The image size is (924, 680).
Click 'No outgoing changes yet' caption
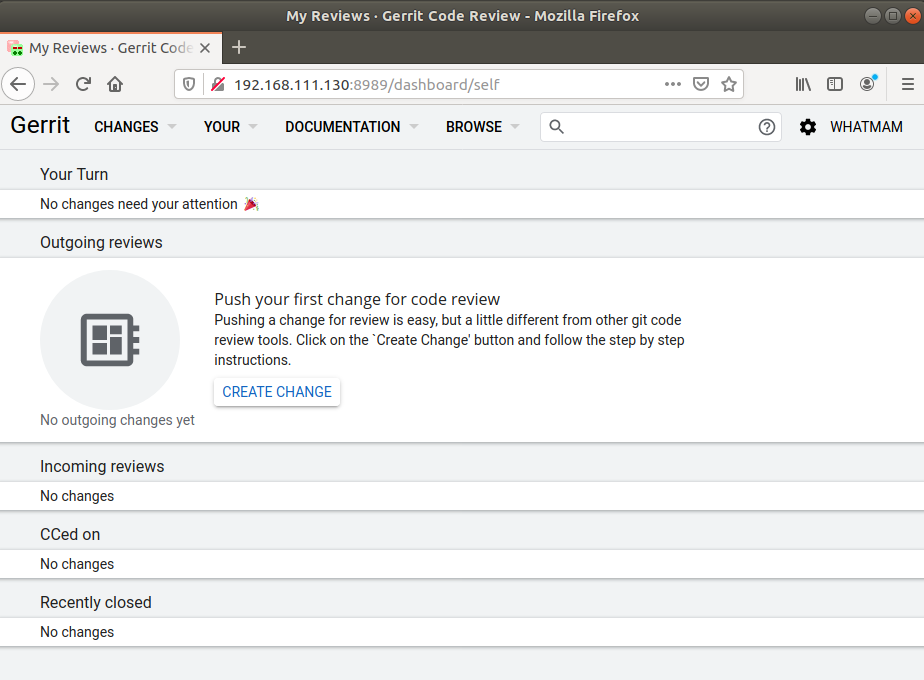click(x=117, y=420)
